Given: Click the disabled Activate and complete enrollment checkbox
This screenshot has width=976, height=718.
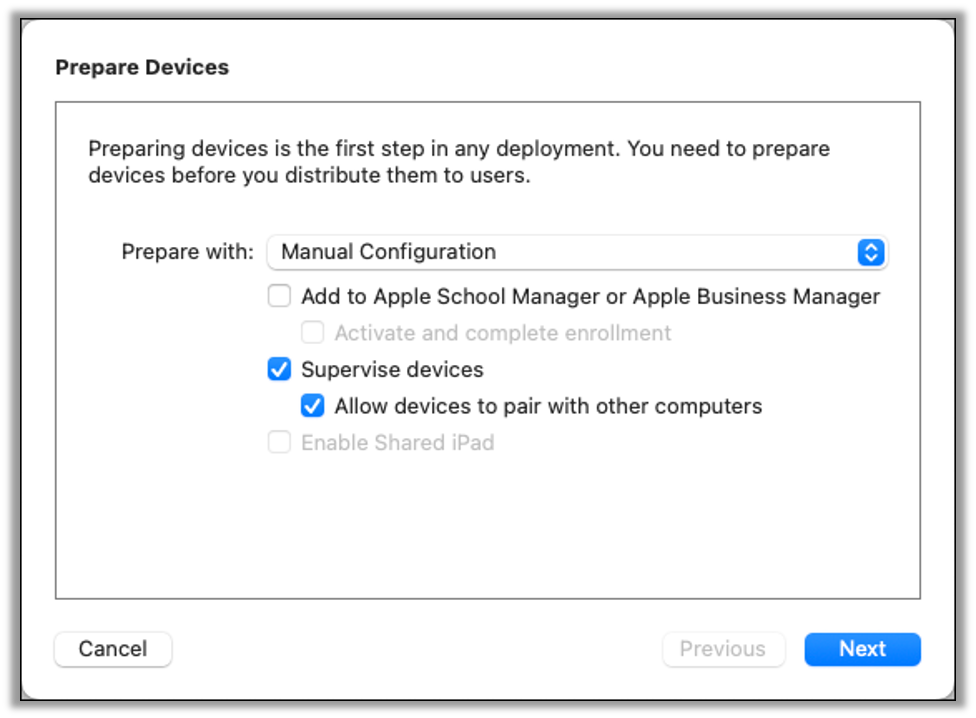Looking at the screenshot, I should point(313,332).
